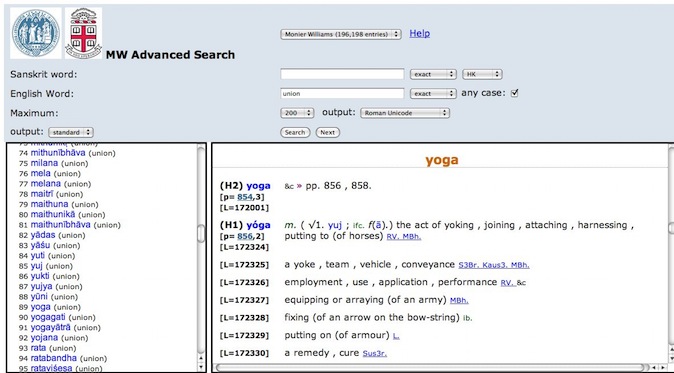Screen dimensions: 674x373
Task: Click the H2 yoga headword link
Action: coord(258,186)
